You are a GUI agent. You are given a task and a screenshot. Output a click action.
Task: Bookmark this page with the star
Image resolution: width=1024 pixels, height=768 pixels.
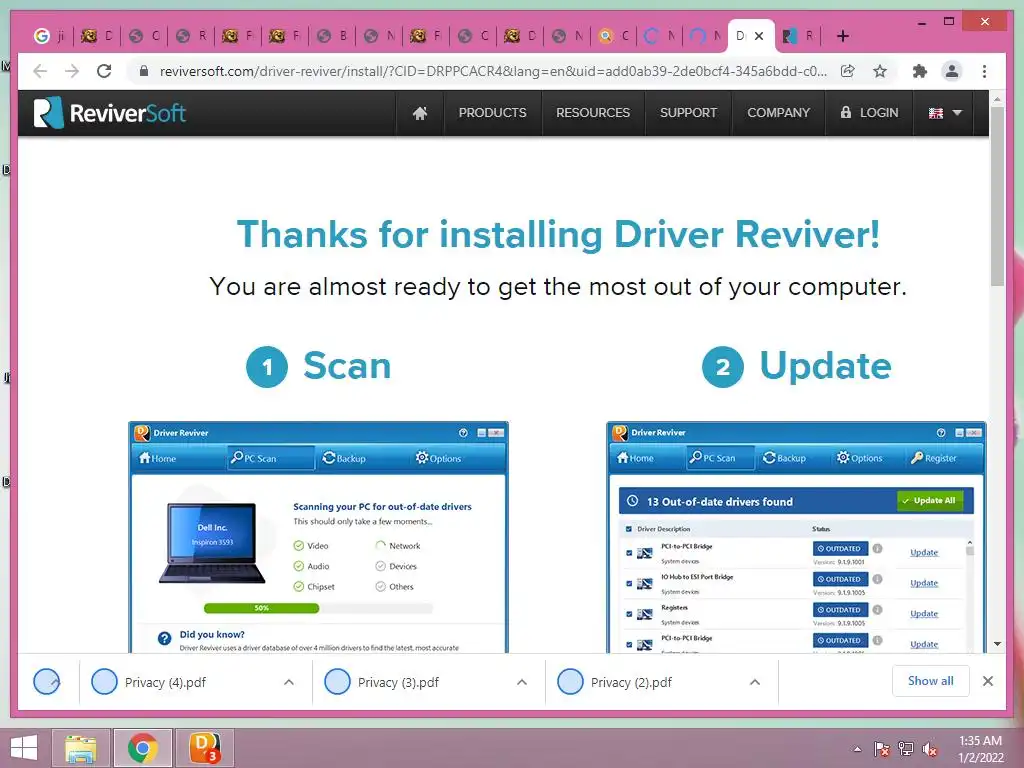(x=880, y=71)
